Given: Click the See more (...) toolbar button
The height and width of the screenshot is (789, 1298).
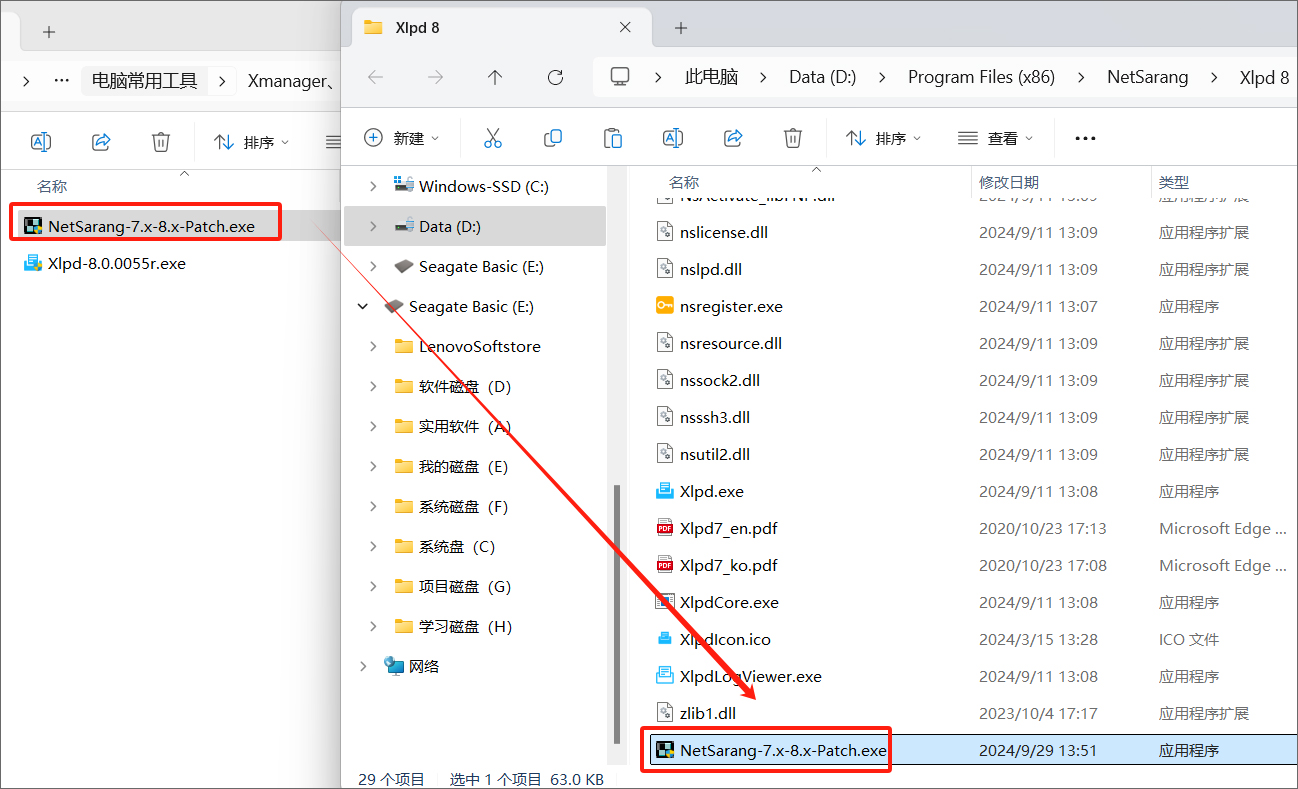Looking at the screenshot, I should click(x=1085, y=138).
